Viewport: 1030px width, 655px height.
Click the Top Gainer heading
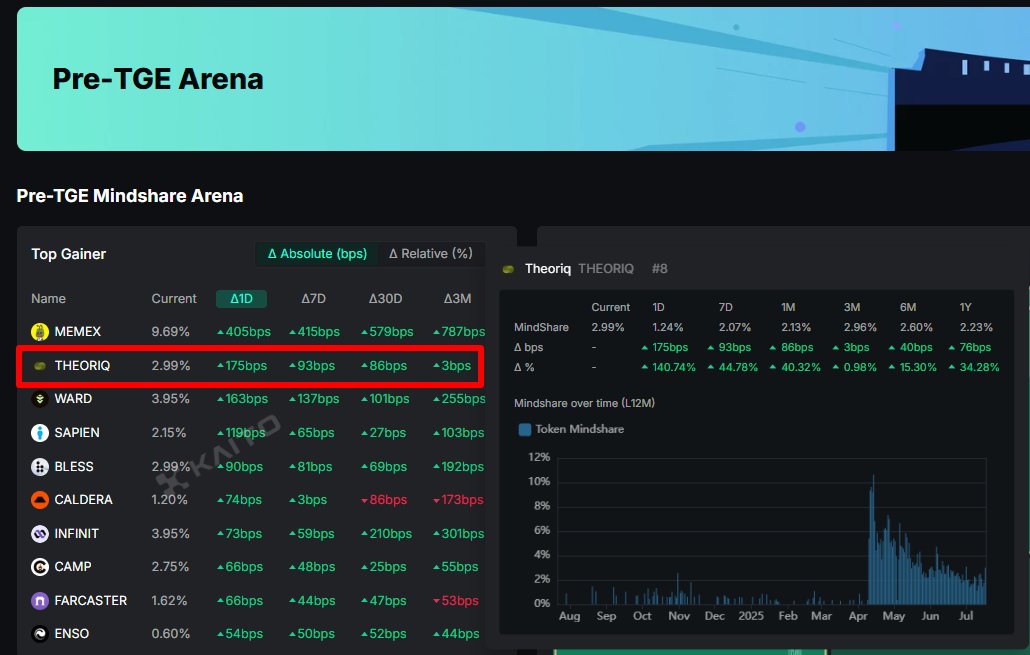pos(68,254)
